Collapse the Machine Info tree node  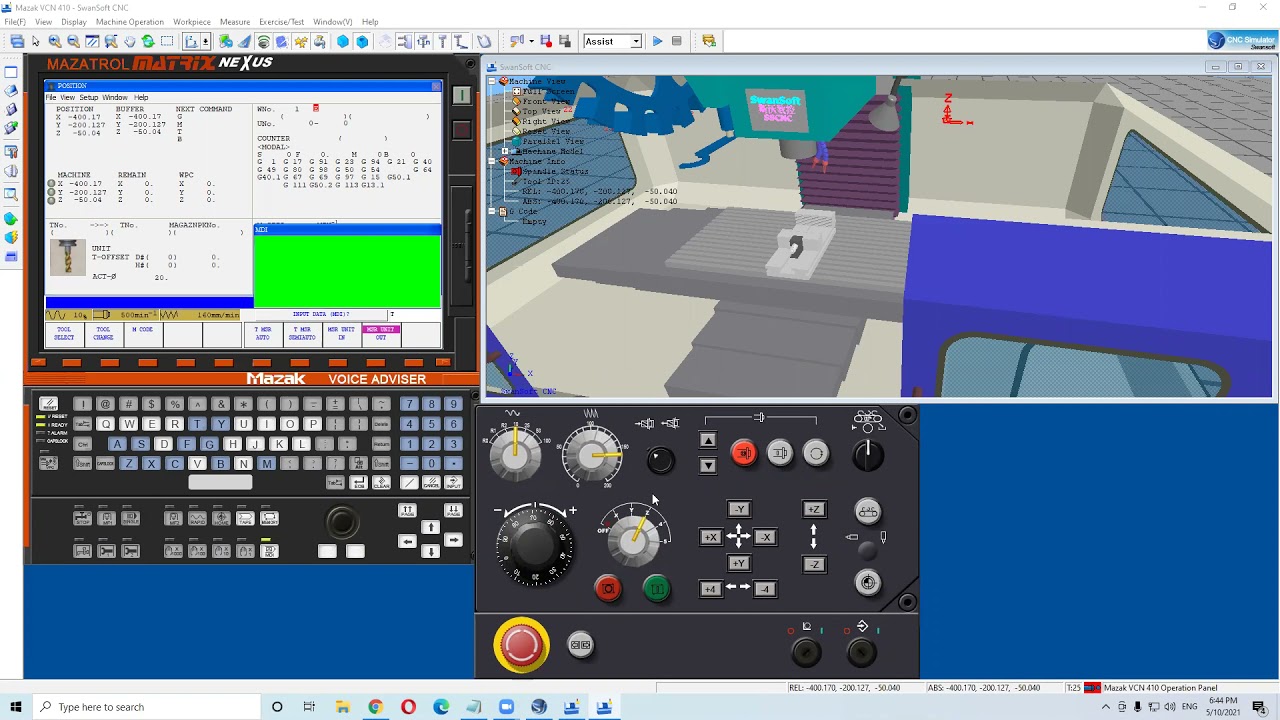(491, 161)
